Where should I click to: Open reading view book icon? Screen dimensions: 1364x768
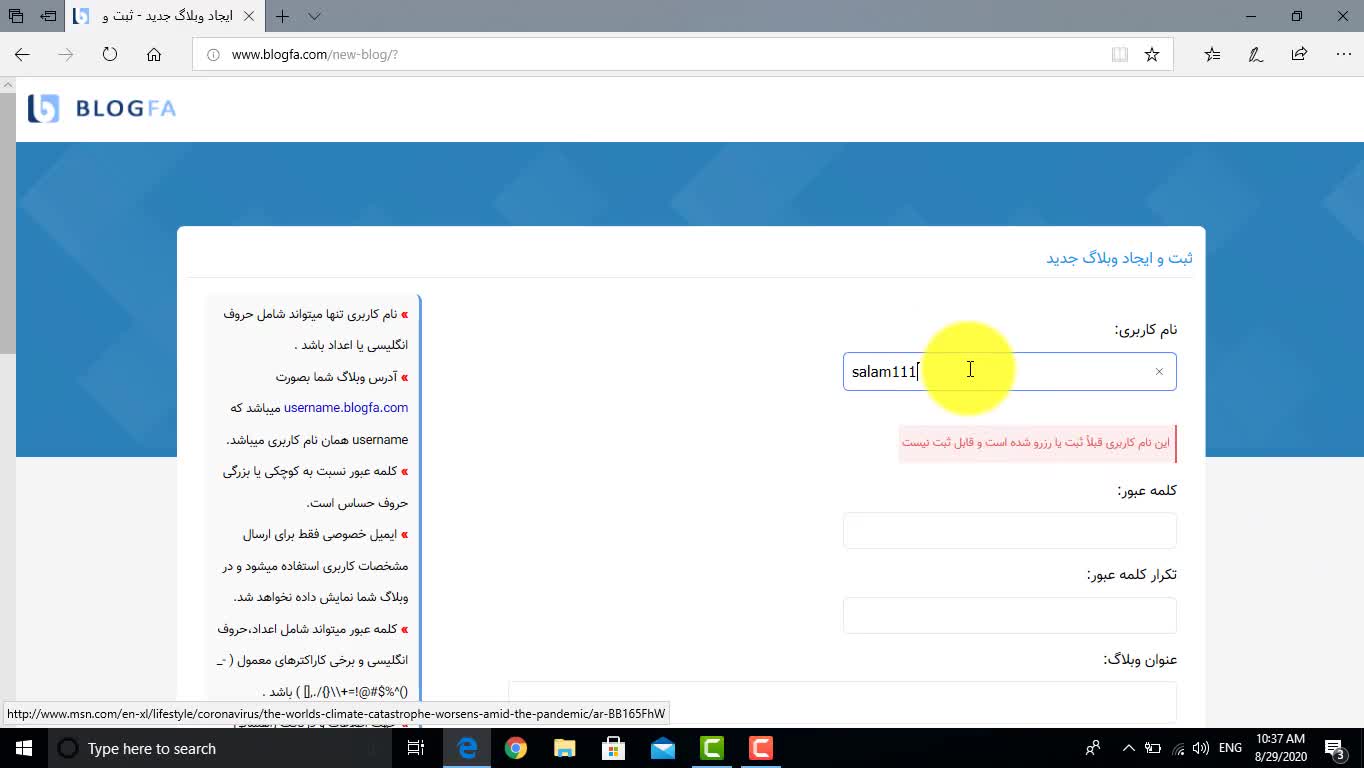(1120, 55)
